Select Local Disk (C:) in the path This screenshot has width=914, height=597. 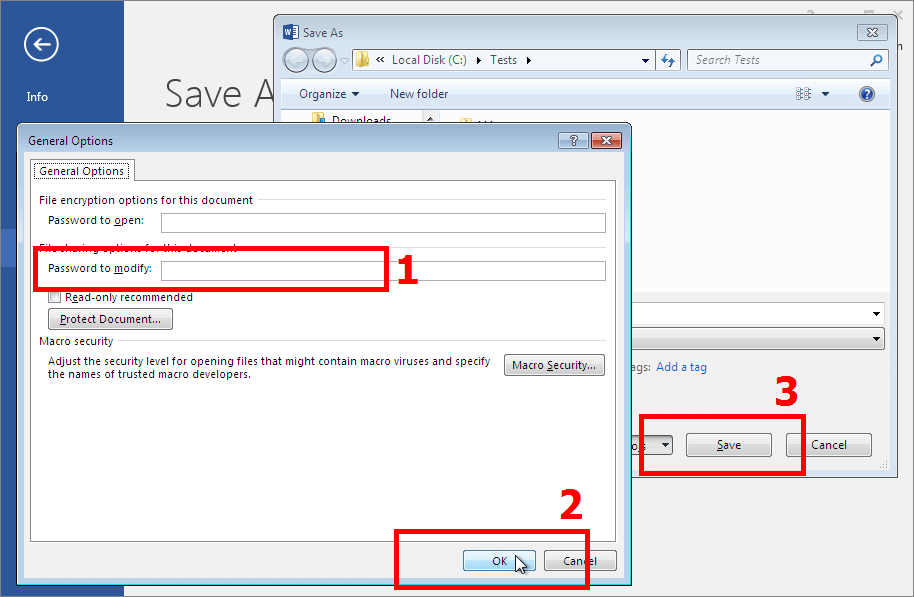point(429,60)
